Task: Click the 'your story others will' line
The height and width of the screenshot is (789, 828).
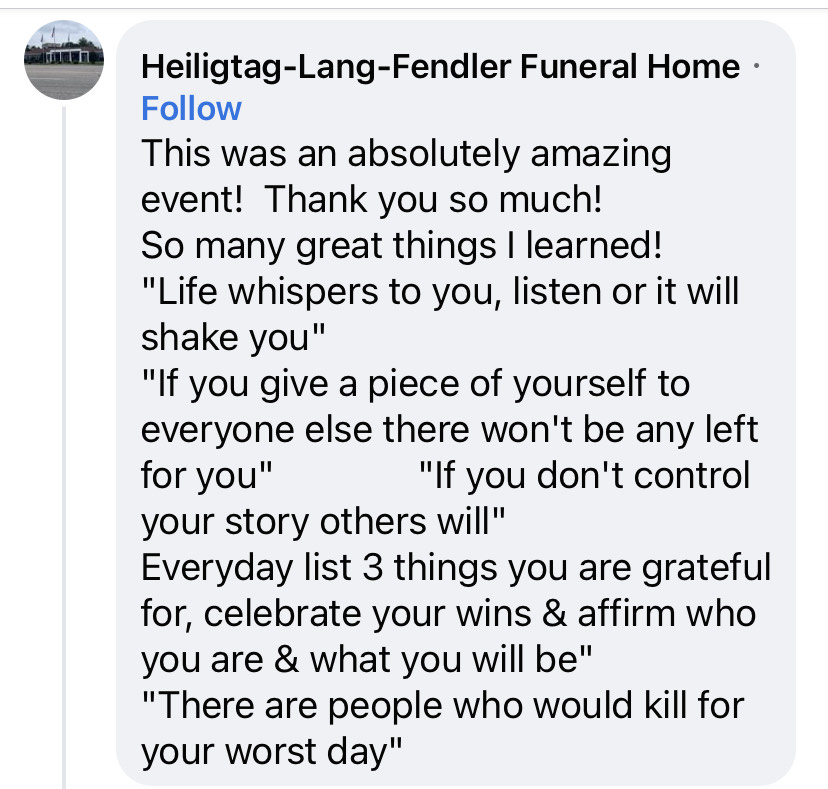Action: (x=323, y=522)
